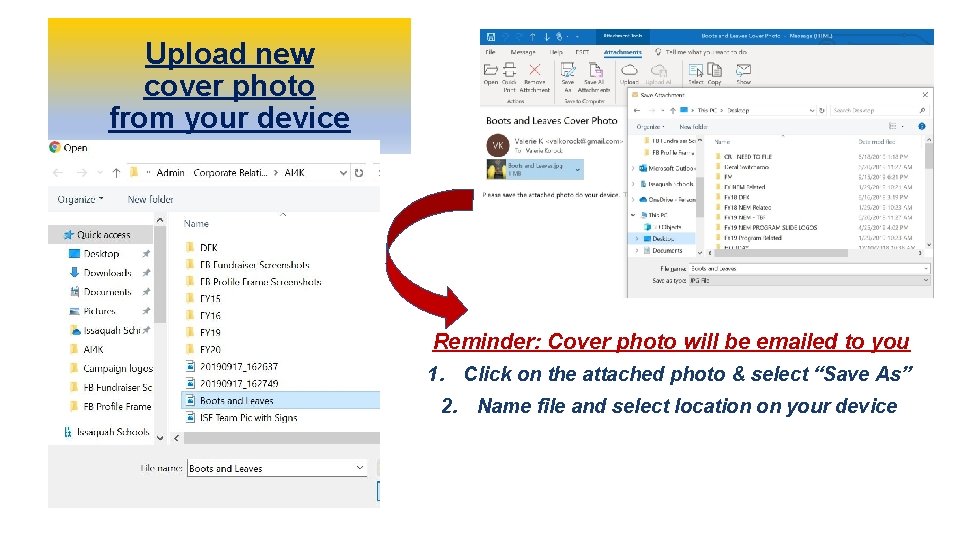Click New folder in Save Attachment dialog

(693, 127)
